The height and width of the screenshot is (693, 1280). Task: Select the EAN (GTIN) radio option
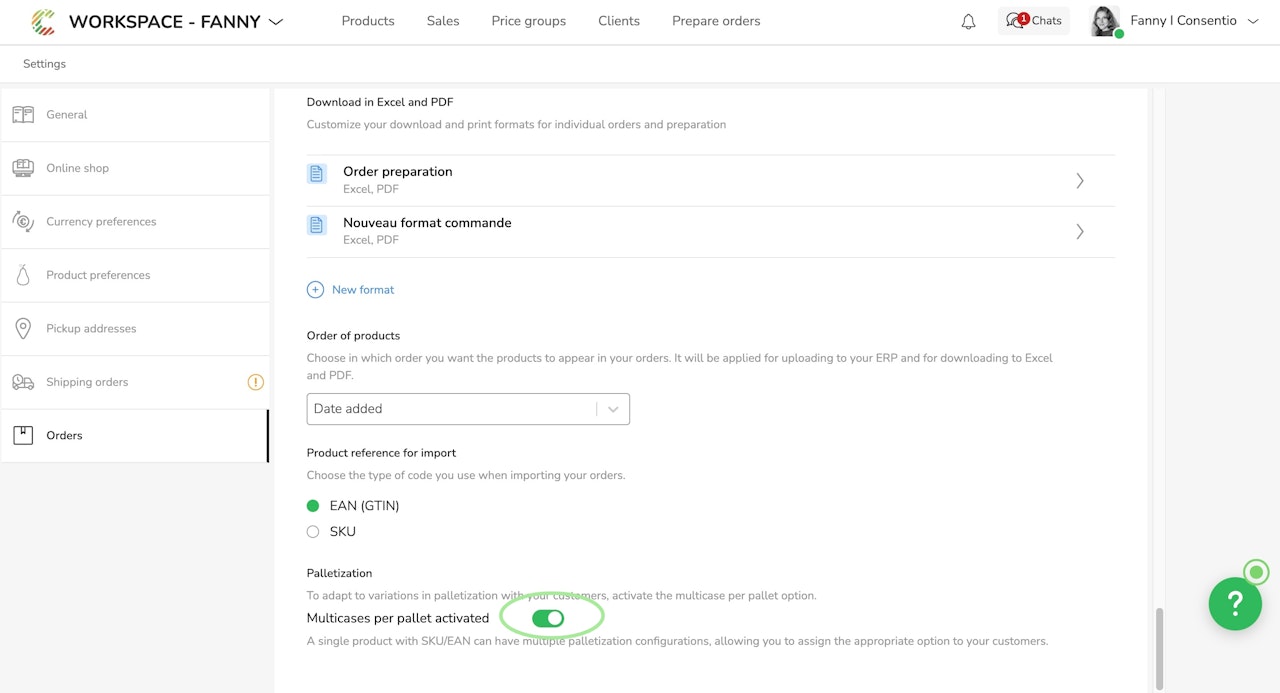click(313, 506)
